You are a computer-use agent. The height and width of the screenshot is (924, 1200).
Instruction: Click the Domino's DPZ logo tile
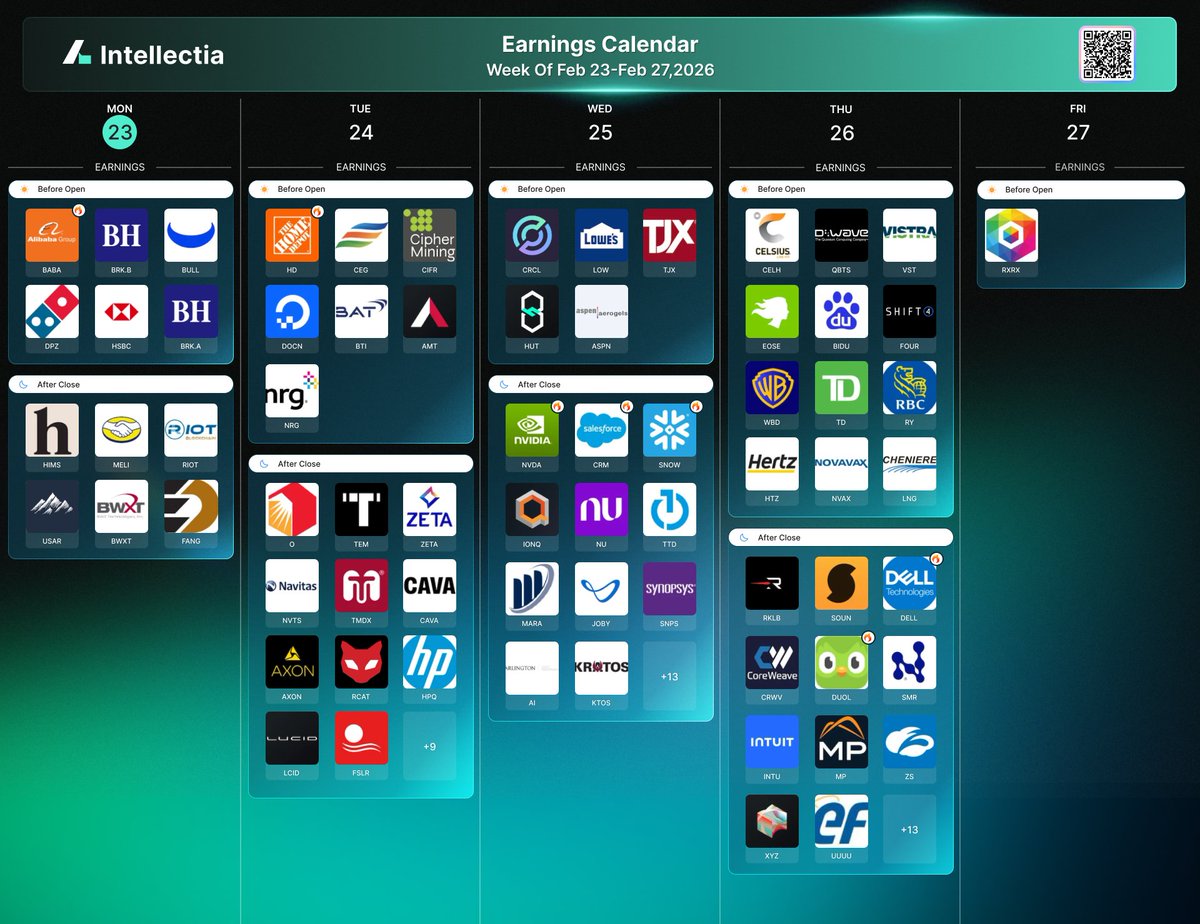click(x=52, y=312)
